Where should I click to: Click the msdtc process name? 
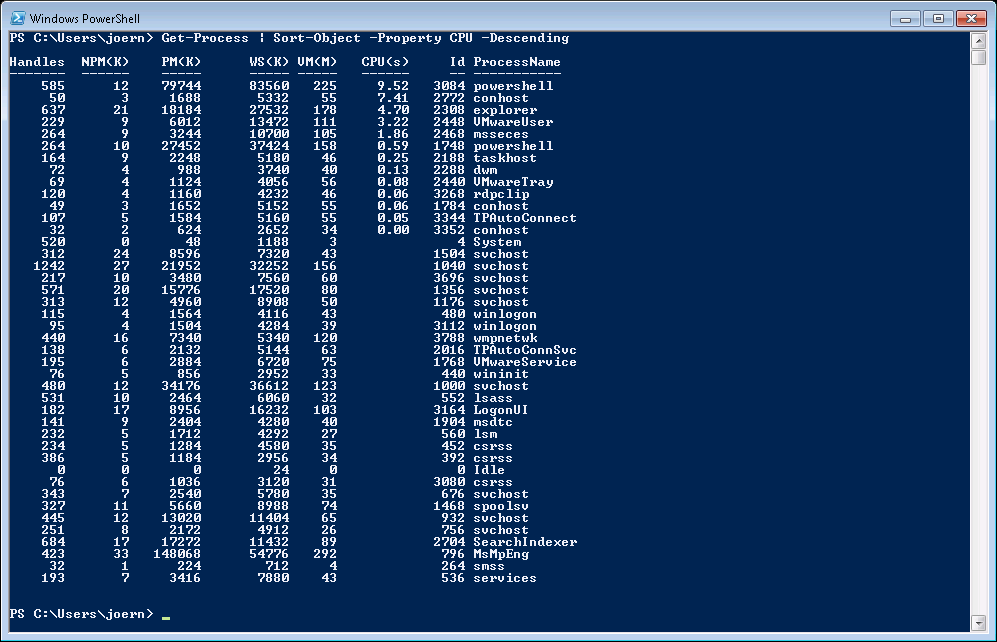(493, 422)
